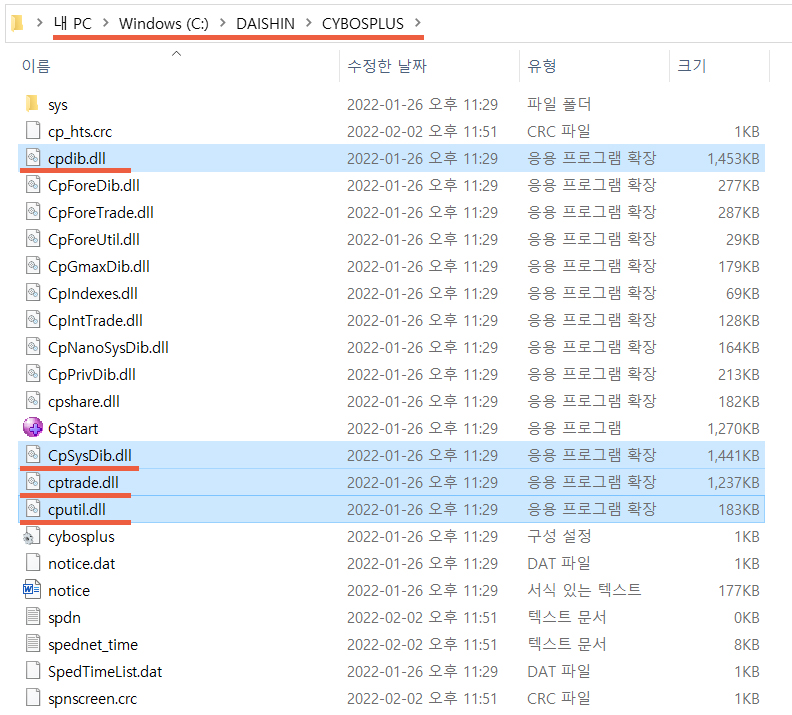Click the spednet_time text document icon
This screenshot has height=715, width=792.
click(33, 644)
